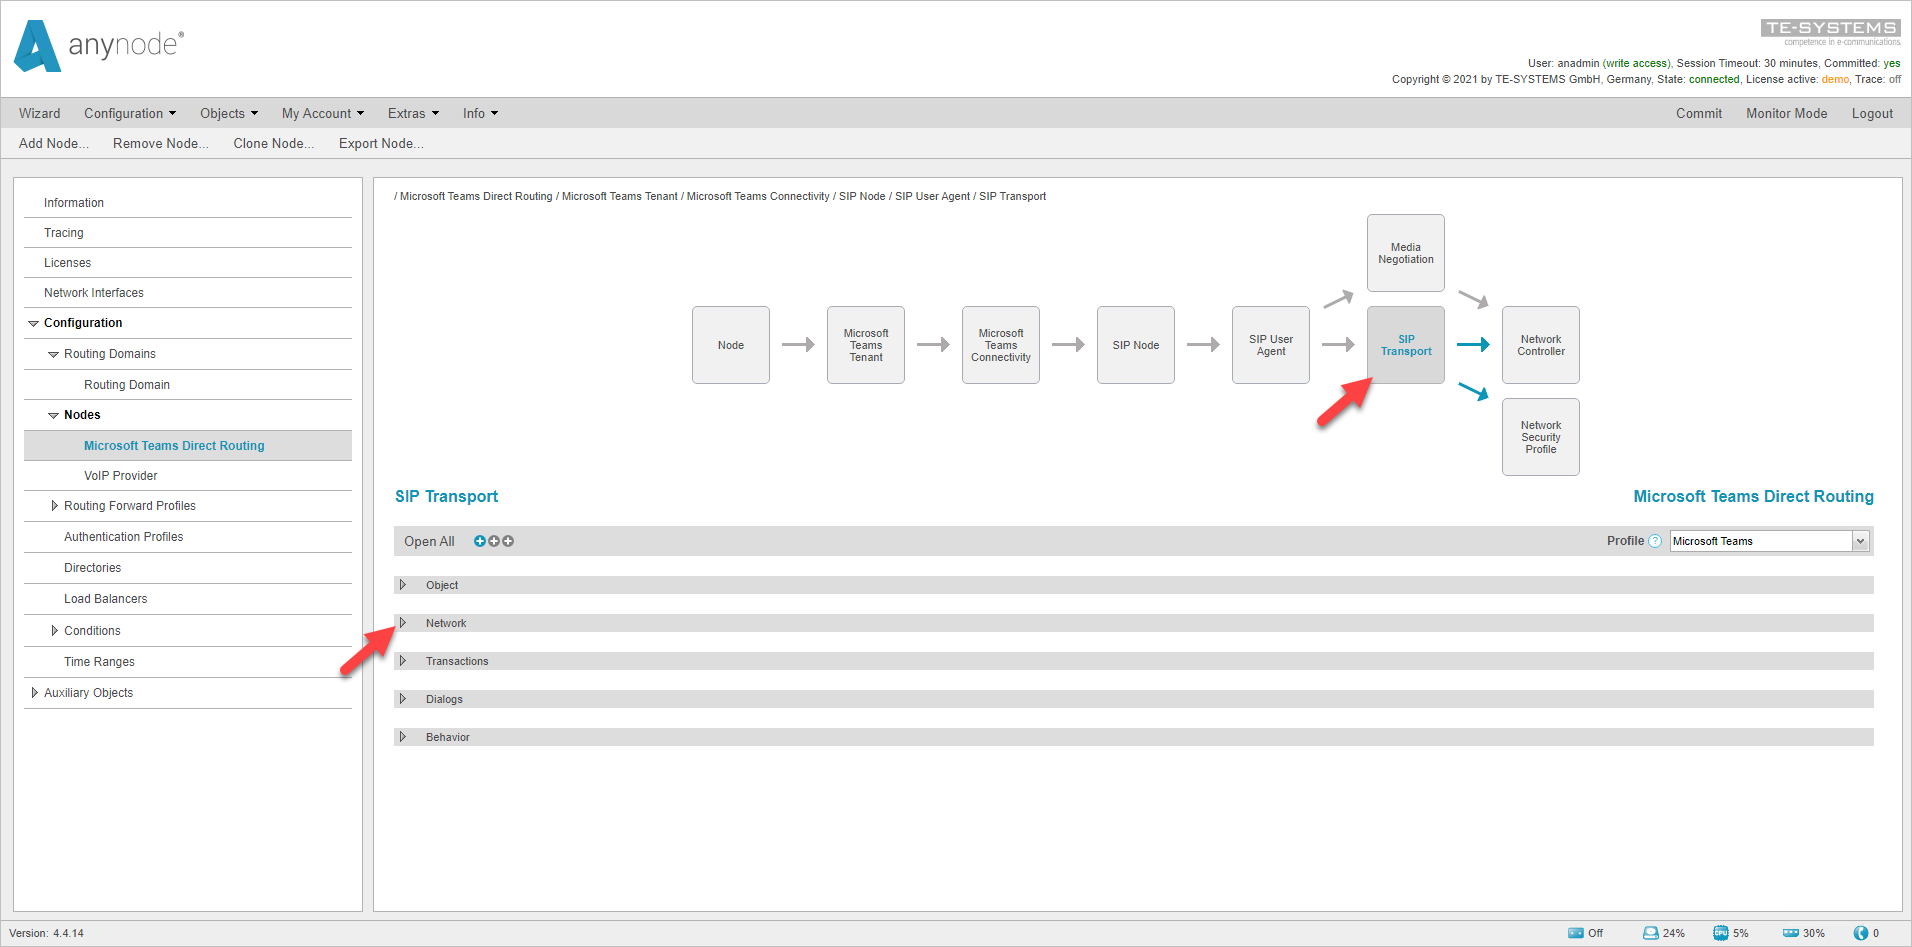Click Export Node...
This screenshot has width=1912, height=947.
click(381, 143)
